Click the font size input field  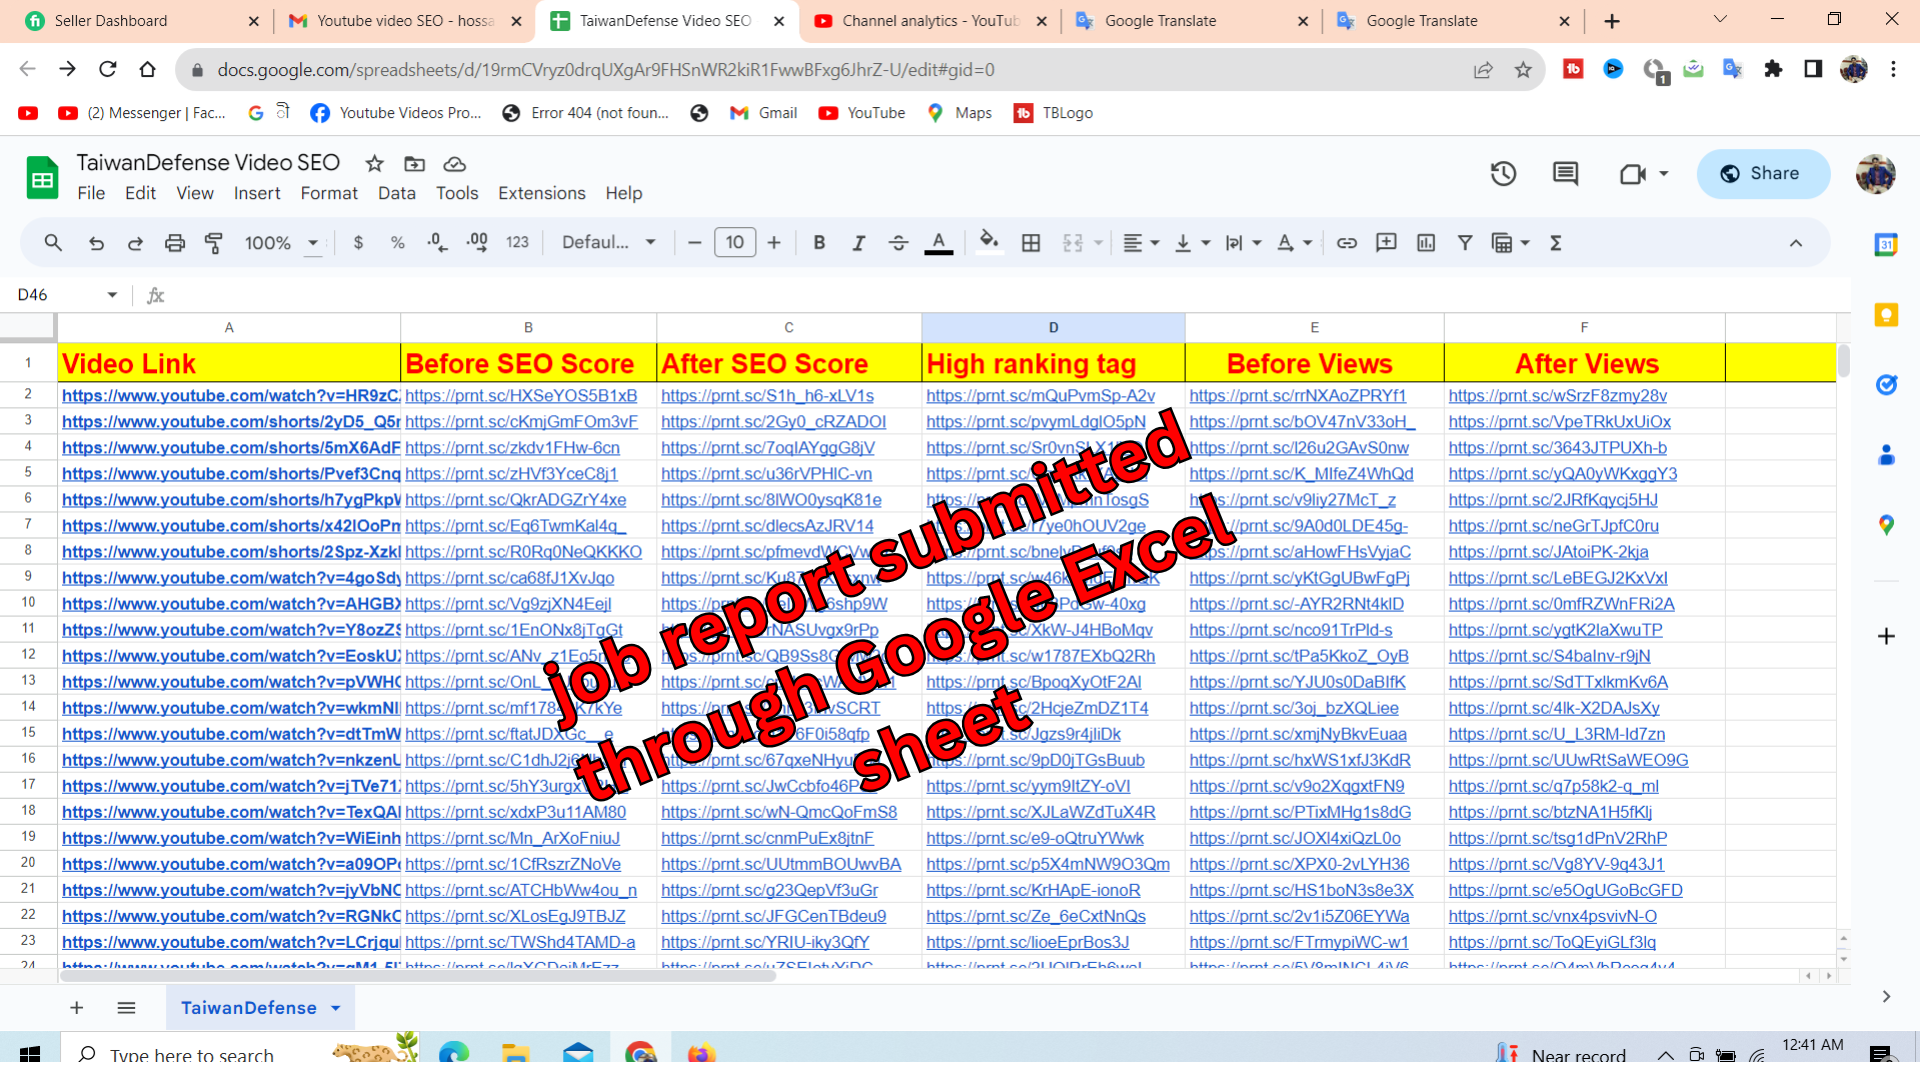tap(735, 243)
